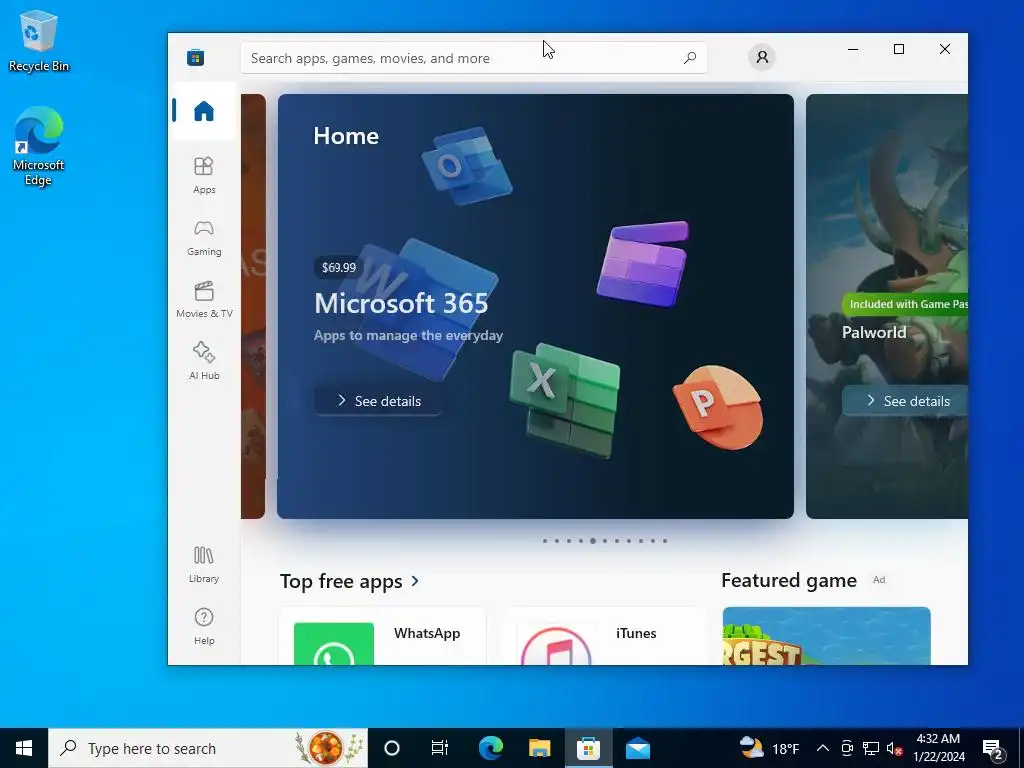Open Cortana from the taskbar
This screenshot has width=1024, height=768.
(392, 748)
